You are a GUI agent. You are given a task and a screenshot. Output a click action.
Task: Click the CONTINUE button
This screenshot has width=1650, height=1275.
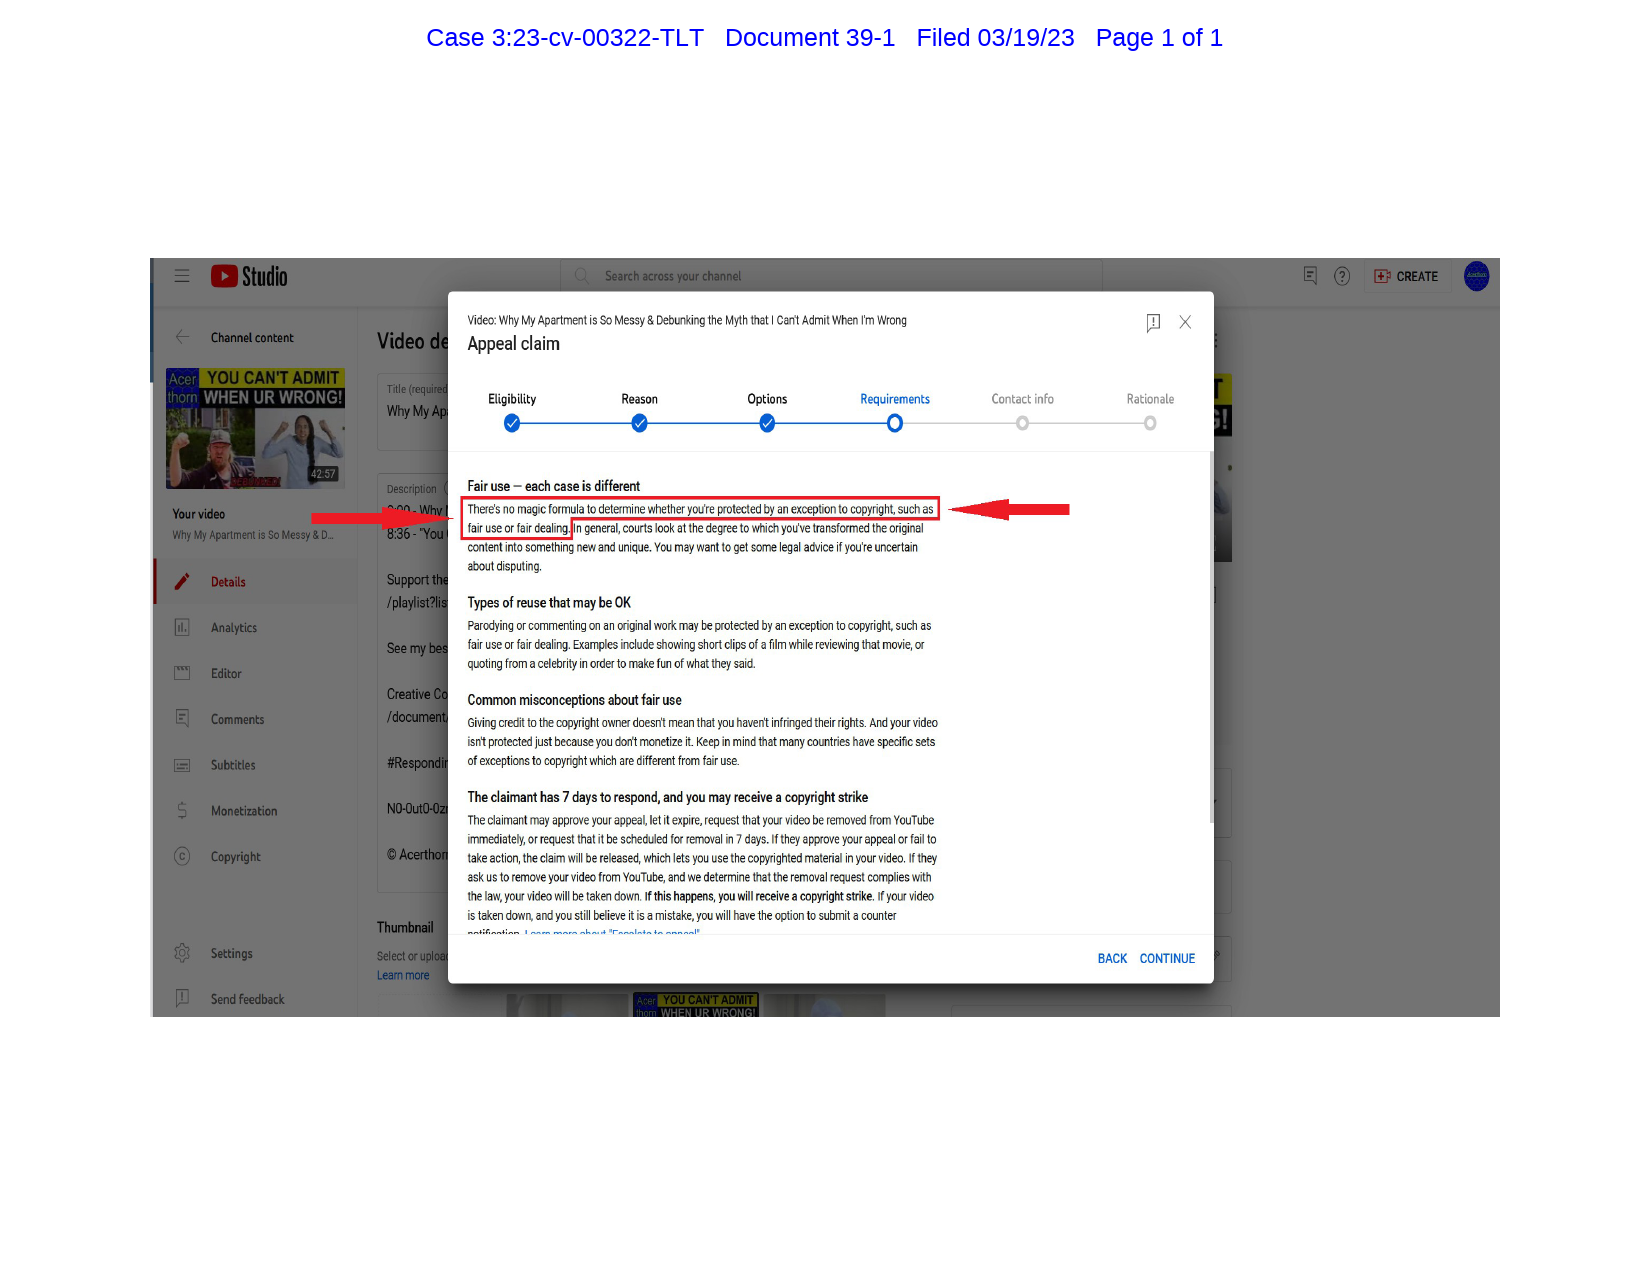[x=1167, y=958]
